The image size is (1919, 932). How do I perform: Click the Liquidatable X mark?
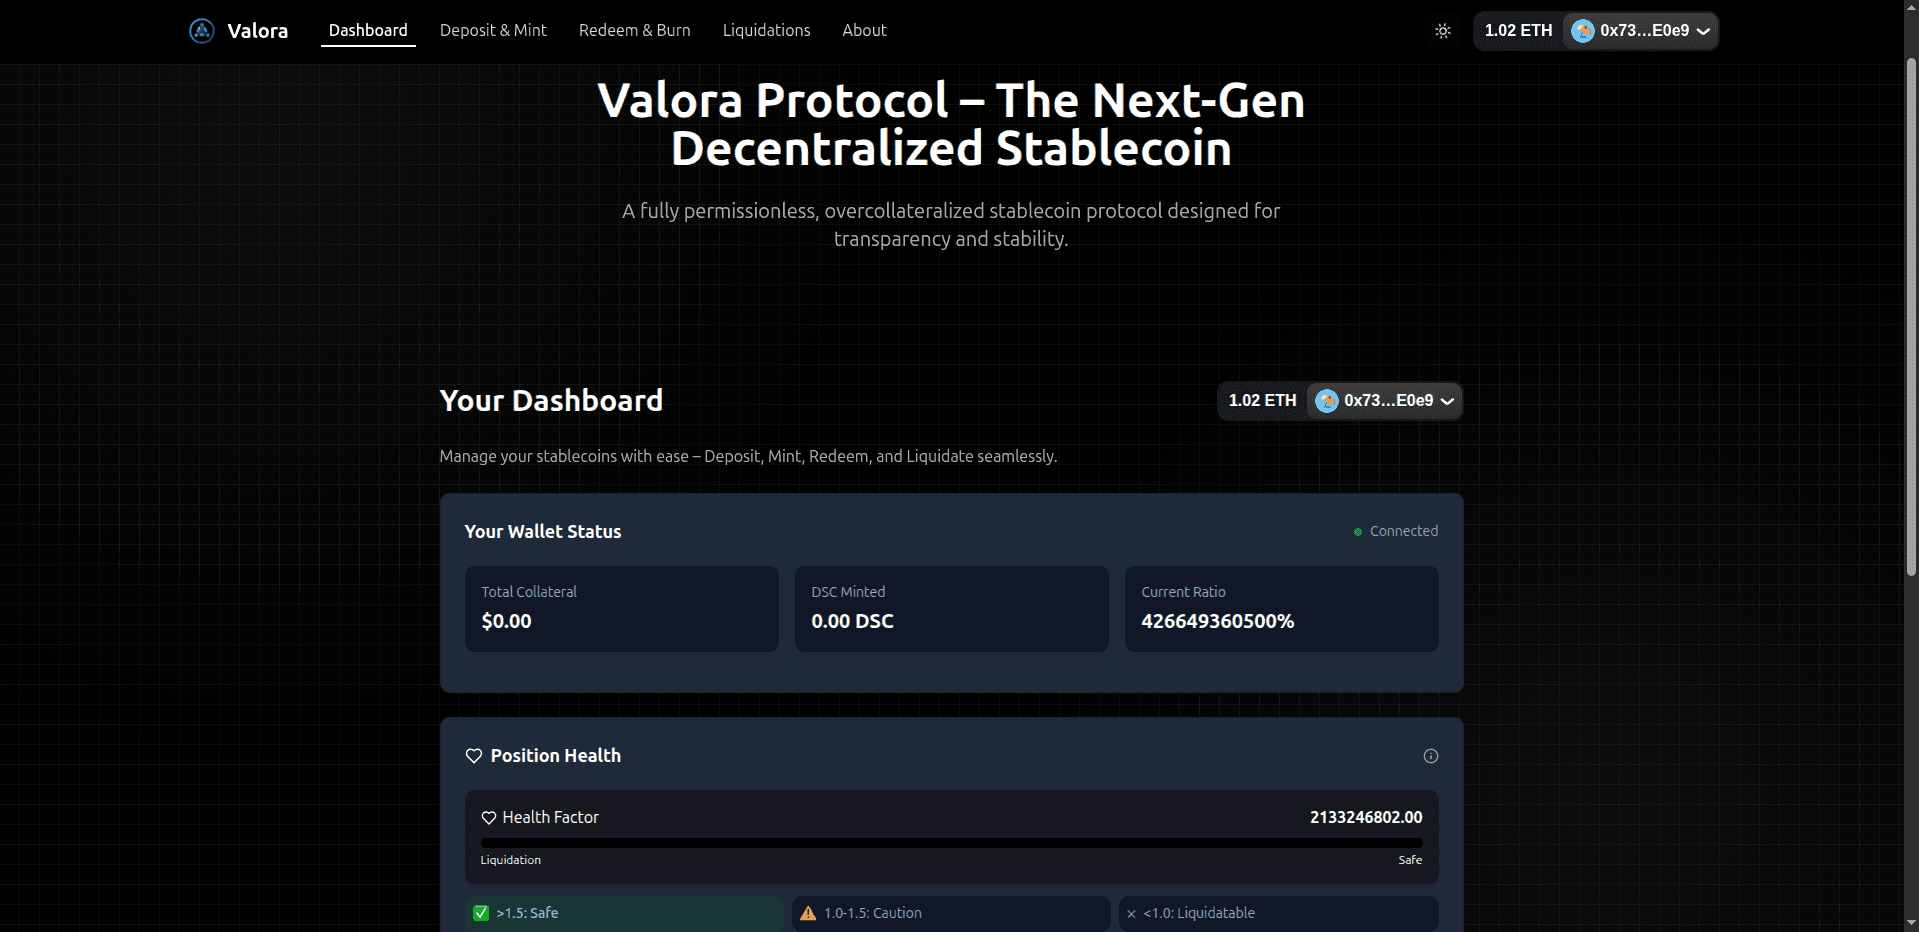point(1131,914)
